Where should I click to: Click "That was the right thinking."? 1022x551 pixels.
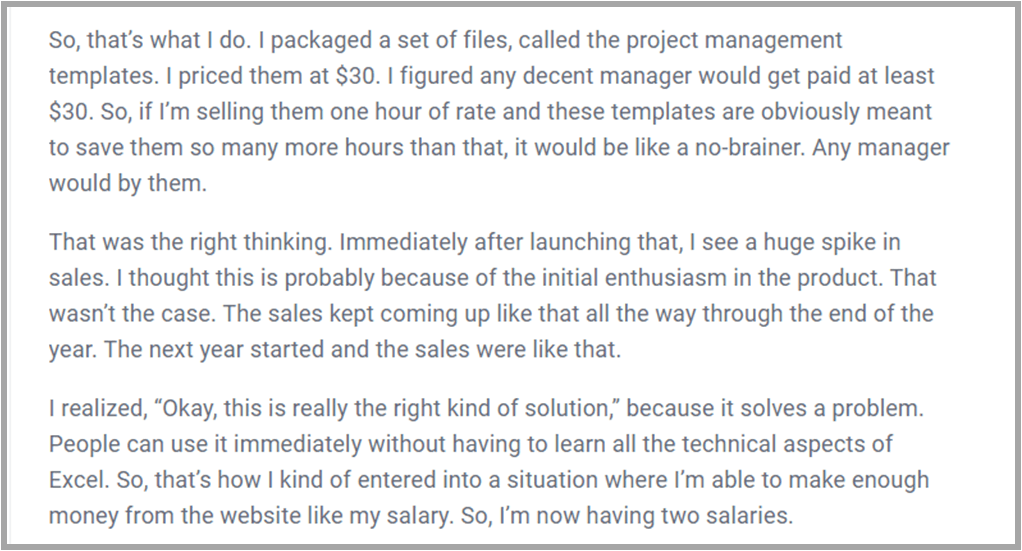coord(191,242)
